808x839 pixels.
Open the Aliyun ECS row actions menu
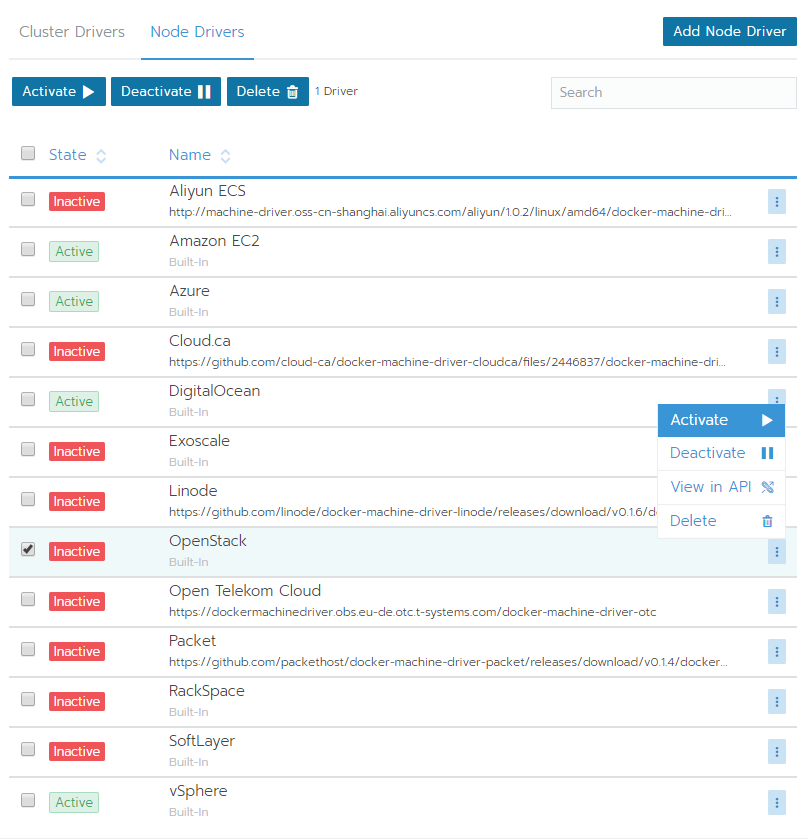tap(776, 202)
